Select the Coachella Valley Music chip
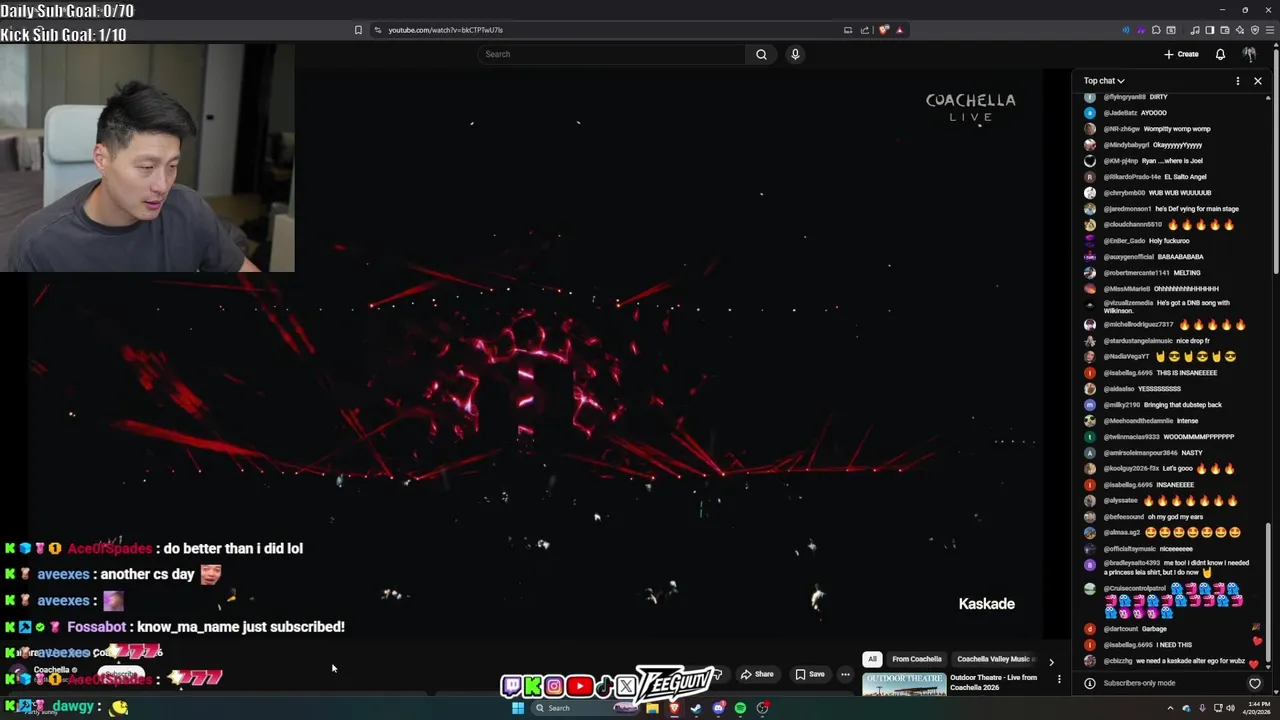Image resolution: width=1280 pixels, height=720 pixels. (996, 659)
